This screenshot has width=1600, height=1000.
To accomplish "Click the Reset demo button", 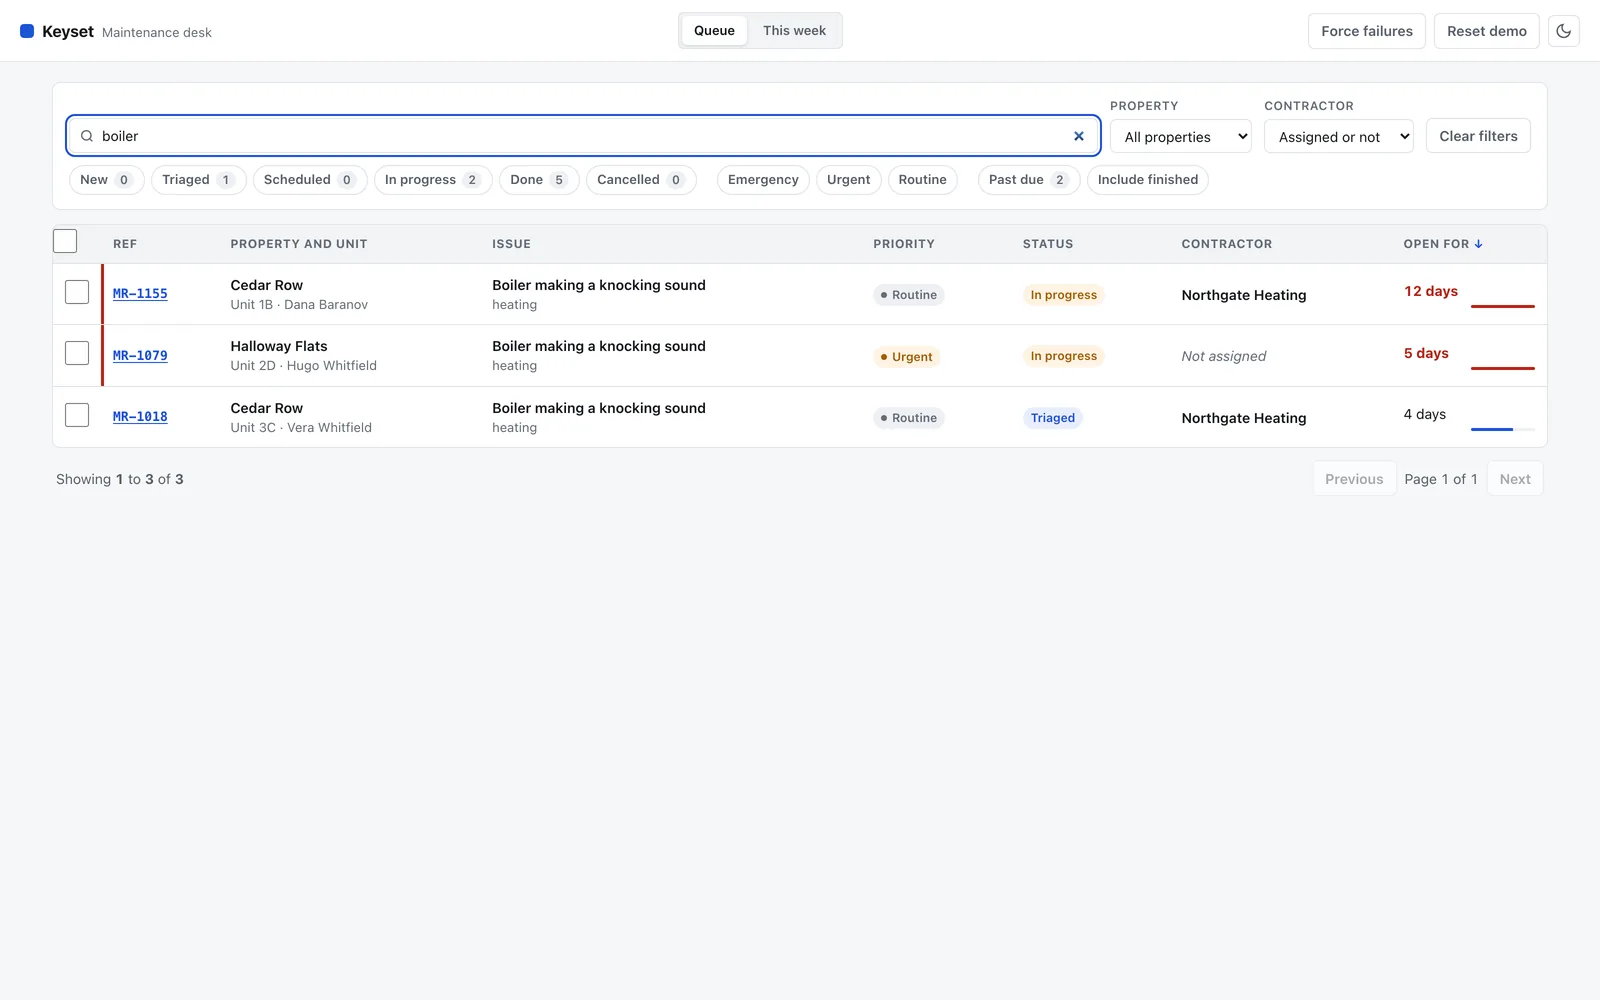I will (x=1486, y=31).
